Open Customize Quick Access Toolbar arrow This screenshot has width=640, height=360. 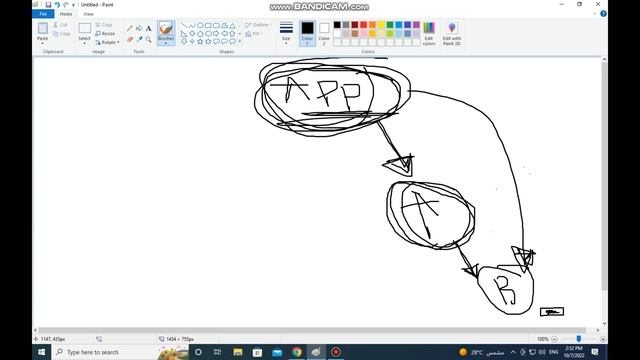pyautogui.click(x=73, y=5)
